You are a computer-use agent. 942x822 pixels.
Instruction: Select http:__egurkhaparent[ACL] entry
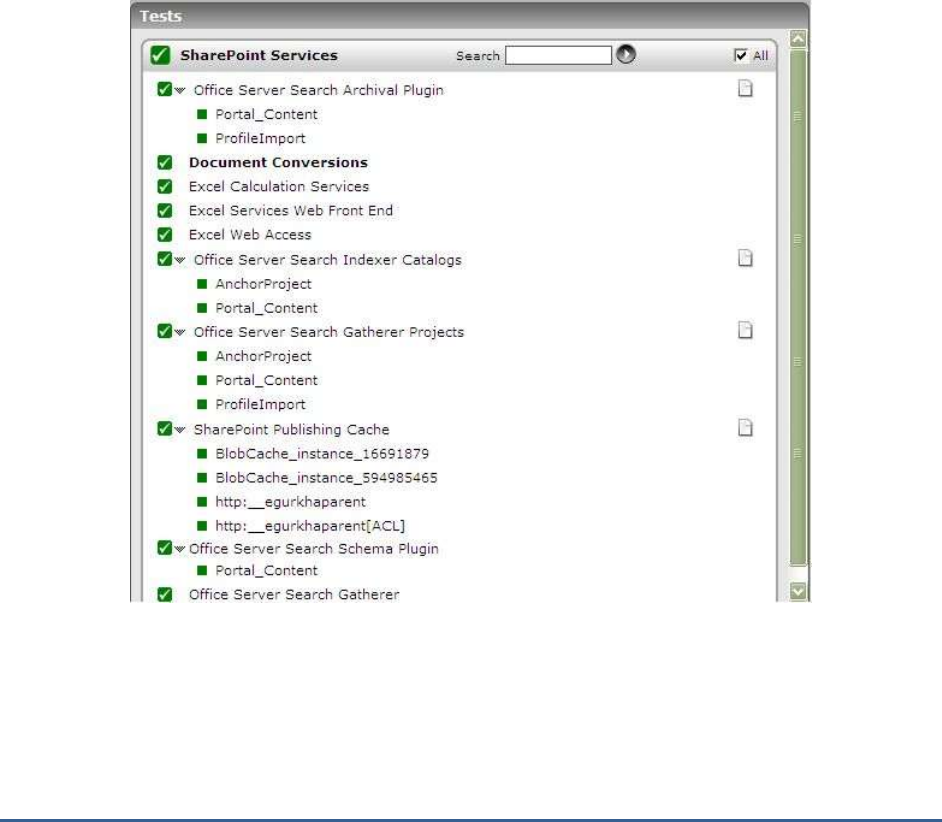(x=310, y=526)
